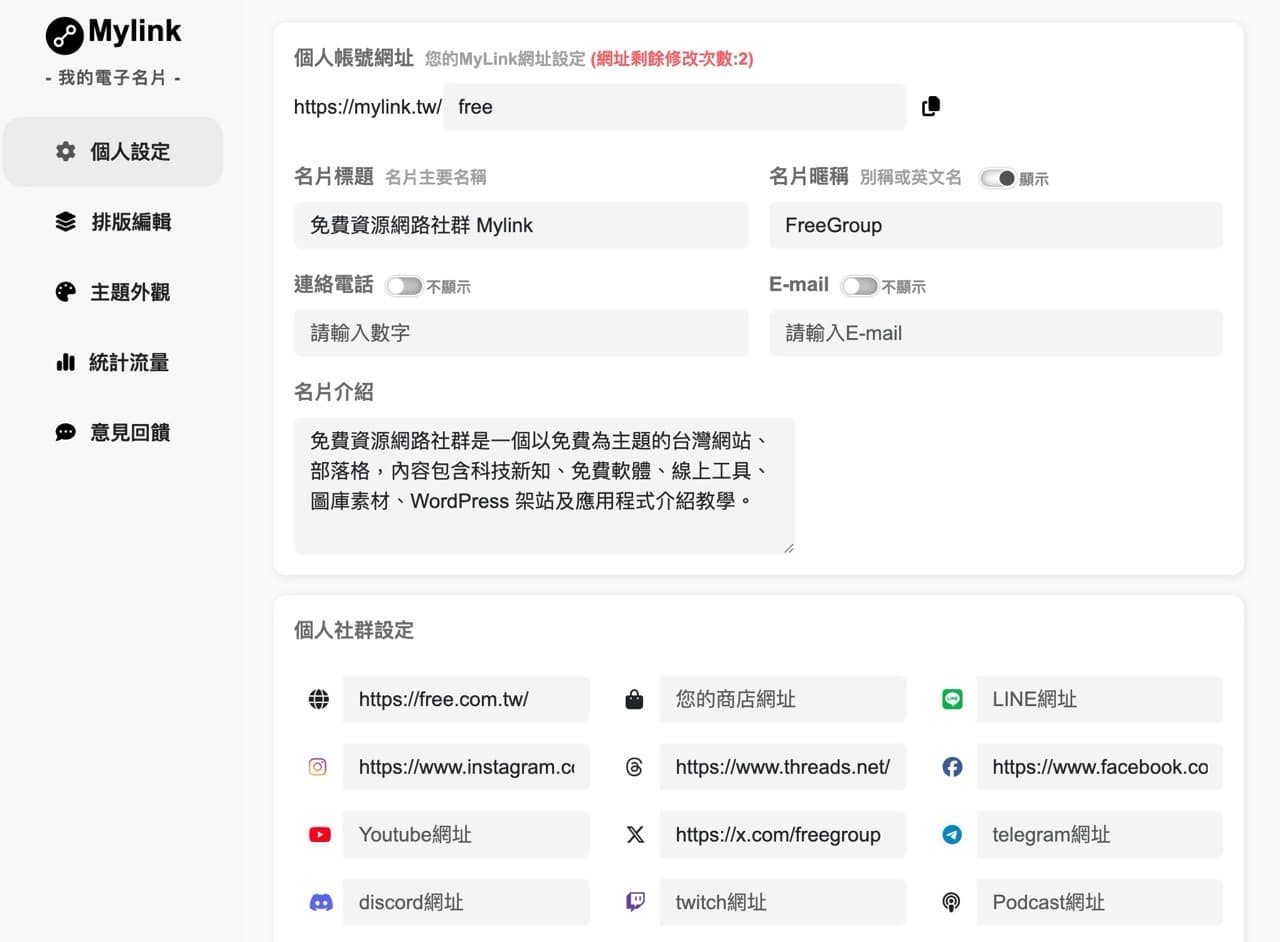1280x942 pixels.
Task: Click the green LINE icon
Action: [952, 700]
